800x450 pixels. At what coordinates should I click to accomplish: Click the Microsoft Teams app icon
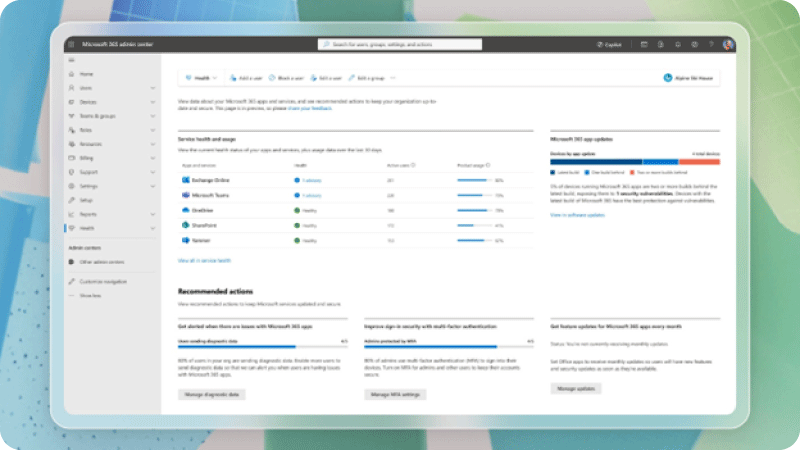186,195
